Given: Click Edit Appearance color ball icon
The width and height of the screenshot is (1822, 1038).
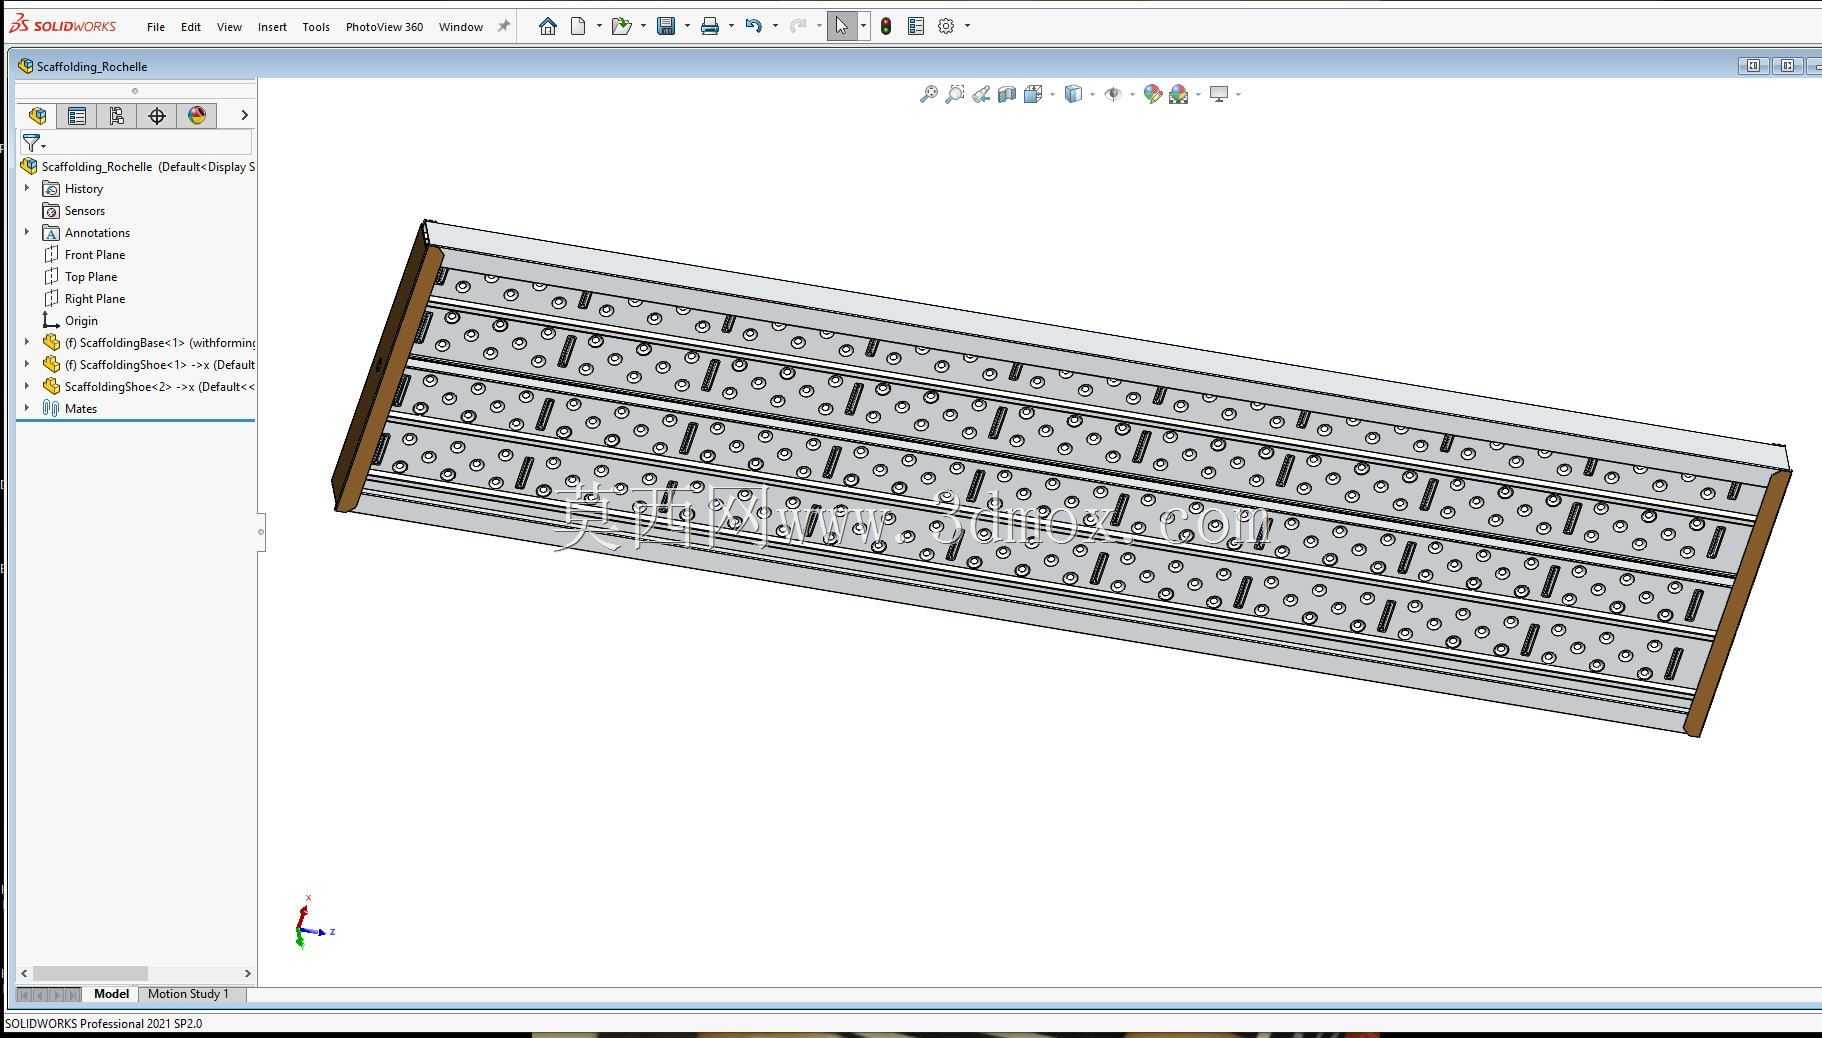Looking at the screenshot, I should (x=1153, y=94).
